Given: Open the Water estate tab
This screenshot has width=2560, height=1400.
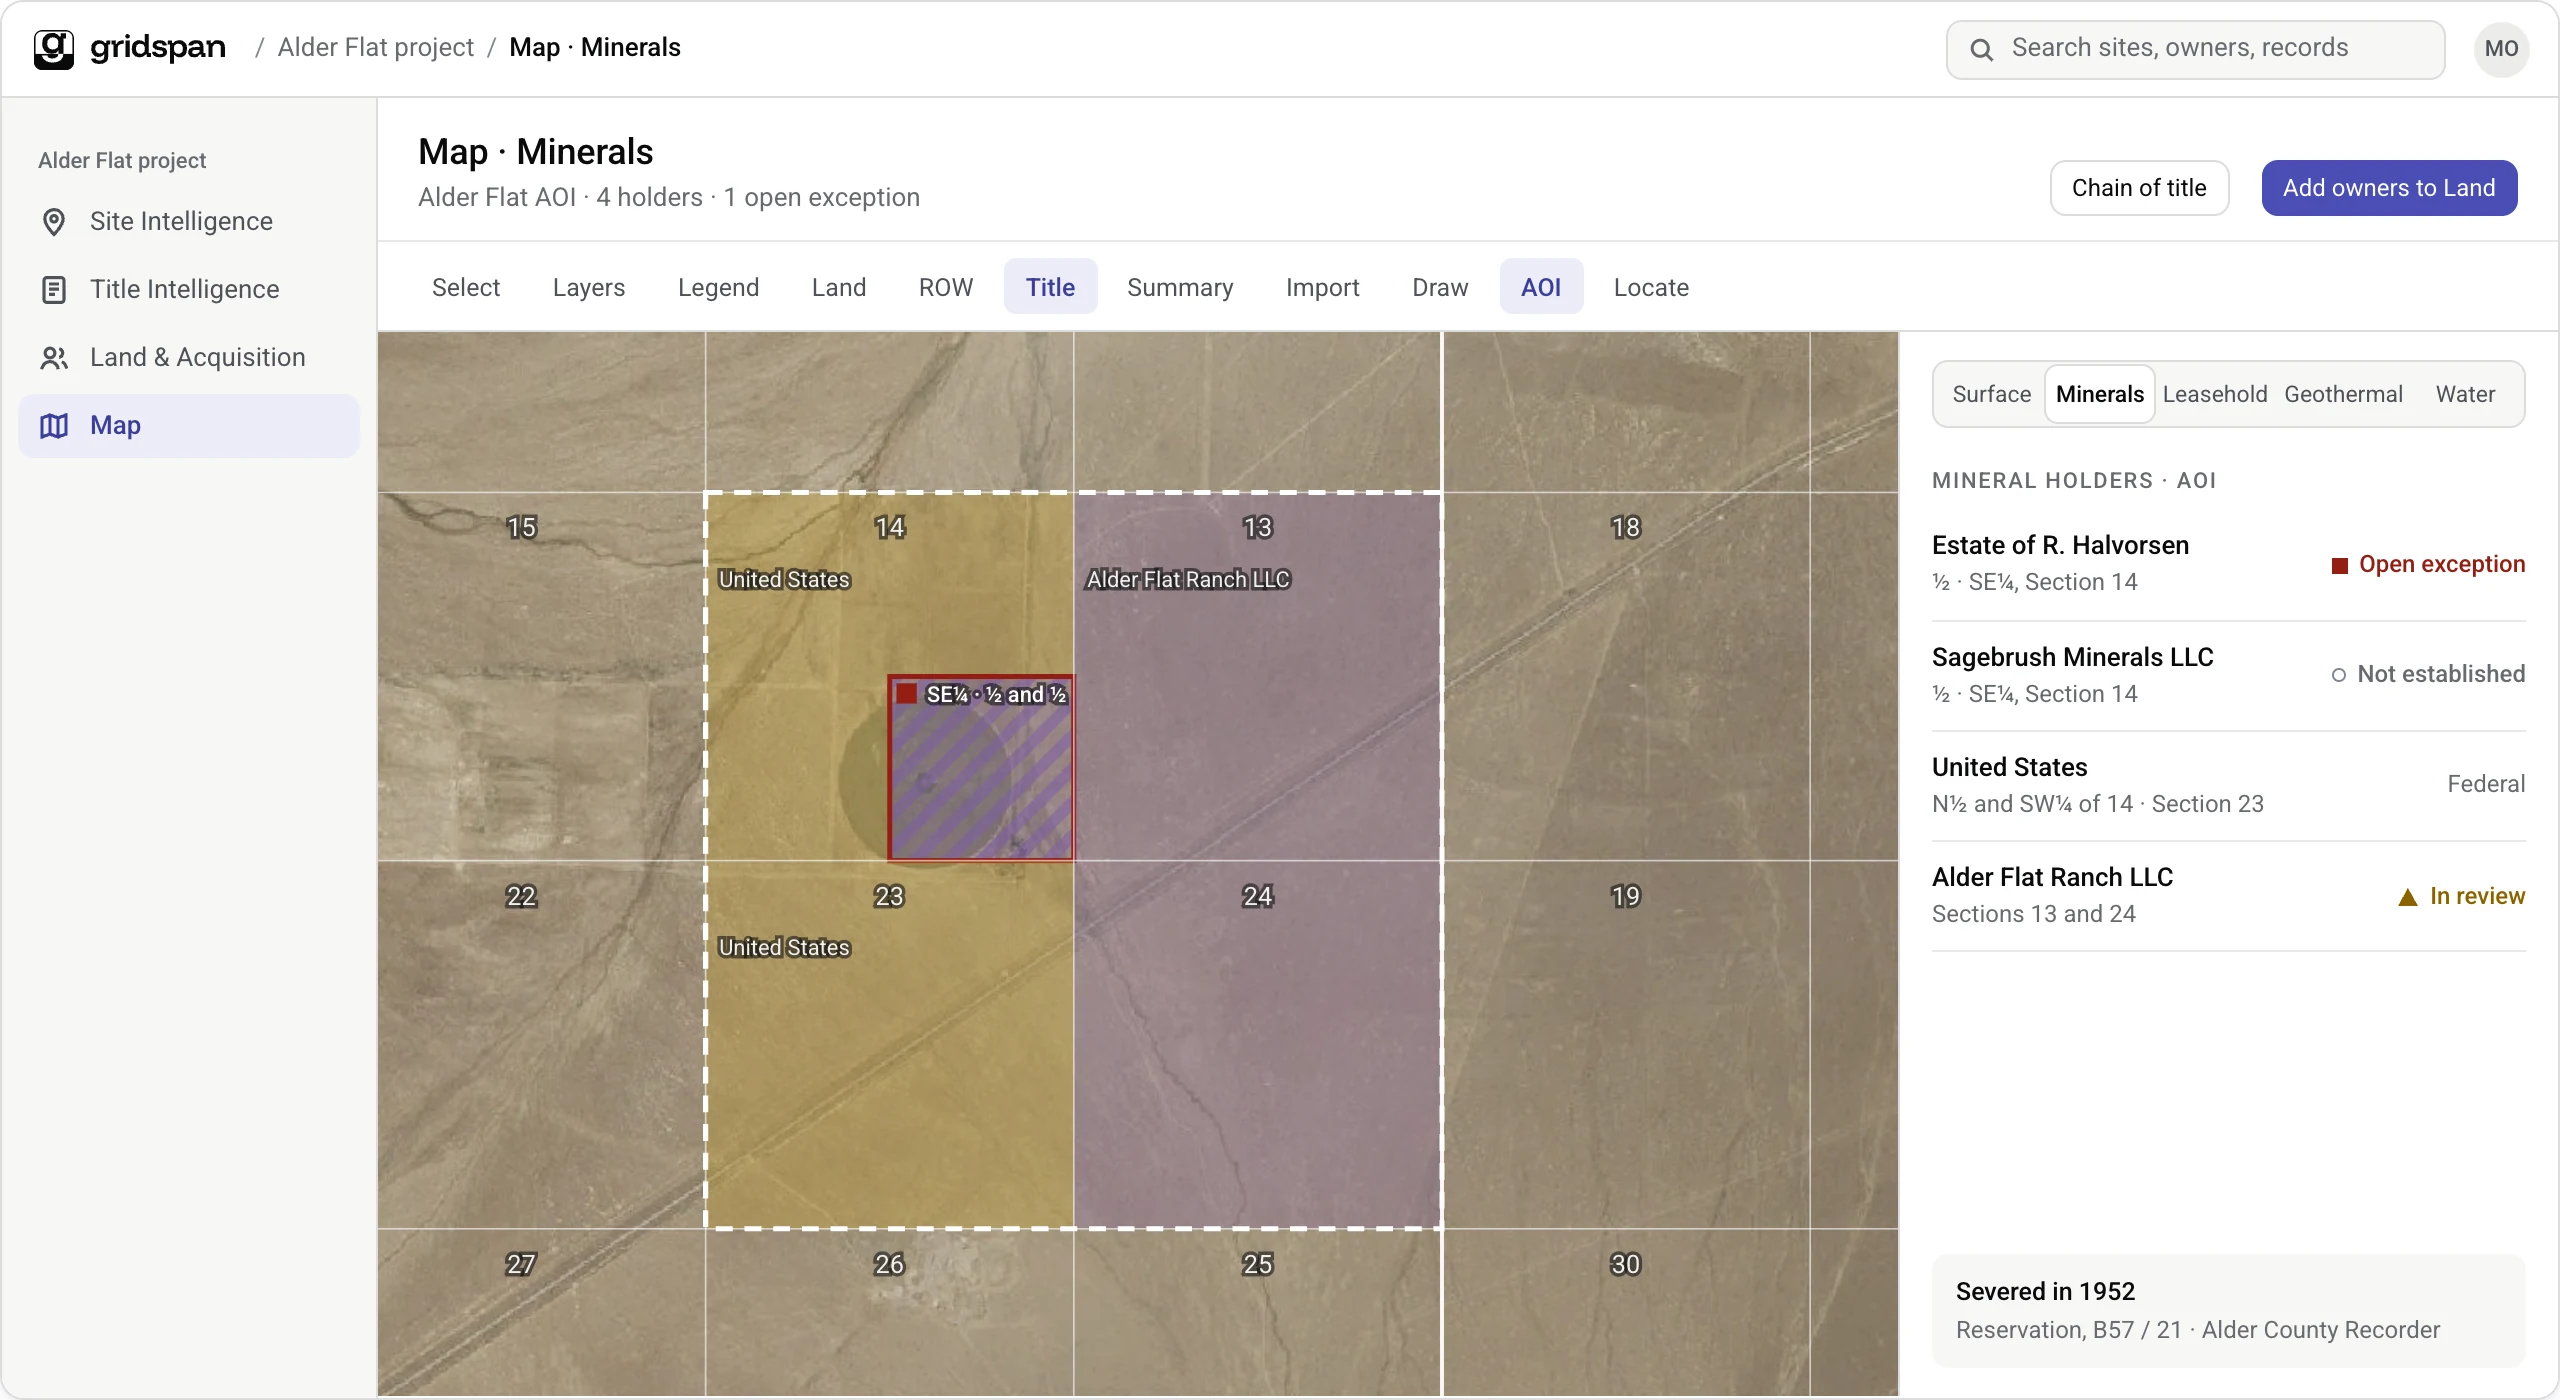Looking at the screenshot, I should 2465,394.
